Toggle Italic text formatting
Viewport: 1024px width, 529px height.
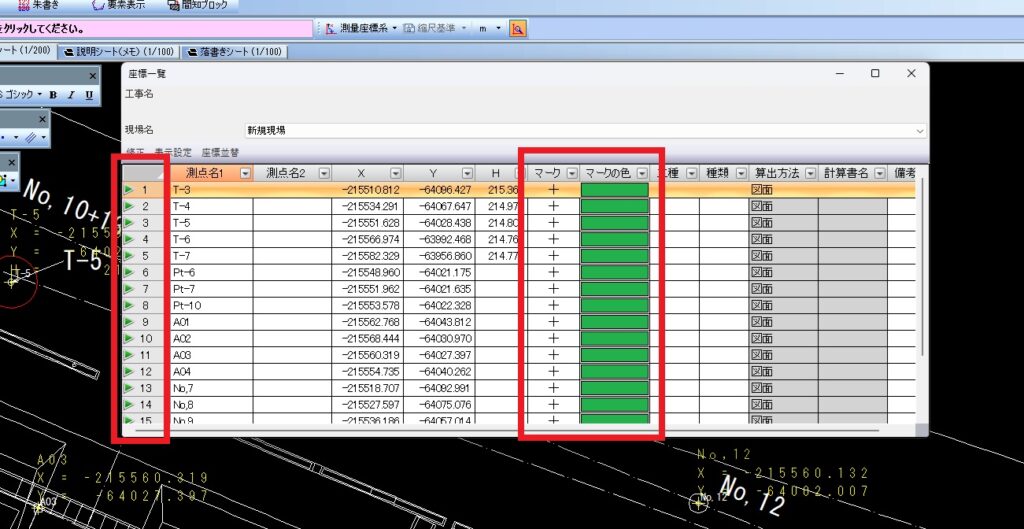pos(72,95)
